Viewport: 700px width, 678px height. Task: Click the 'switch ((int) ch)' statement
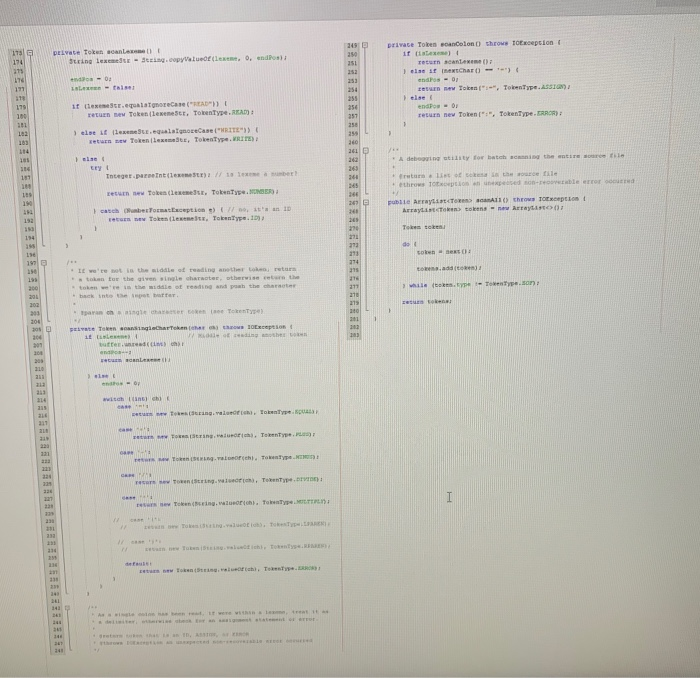pos(132,399)
